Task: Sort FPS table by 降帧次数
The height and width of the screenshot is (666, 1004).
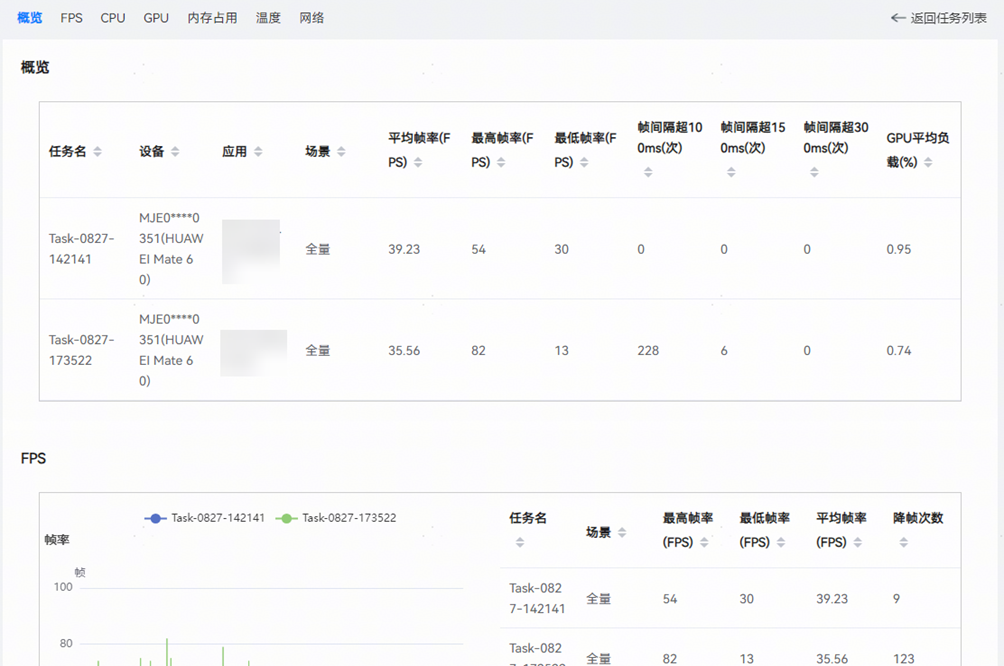Action: (x=903, y=542)
